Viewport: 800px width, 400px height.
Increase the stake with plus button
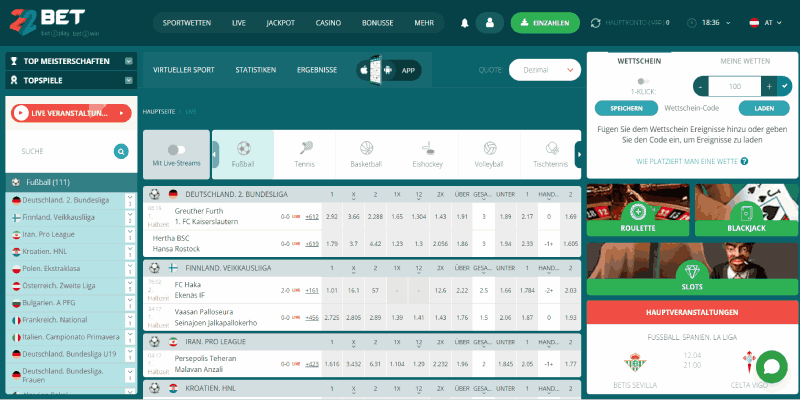(x=769, y=86)
